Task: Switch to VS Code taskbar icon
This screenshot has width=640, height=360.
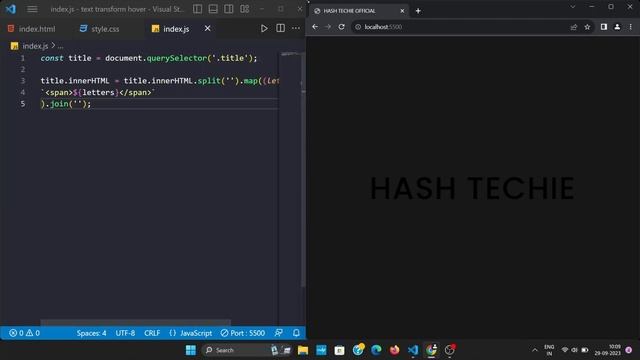Action: pyautogui.click(x=413, y=350)
